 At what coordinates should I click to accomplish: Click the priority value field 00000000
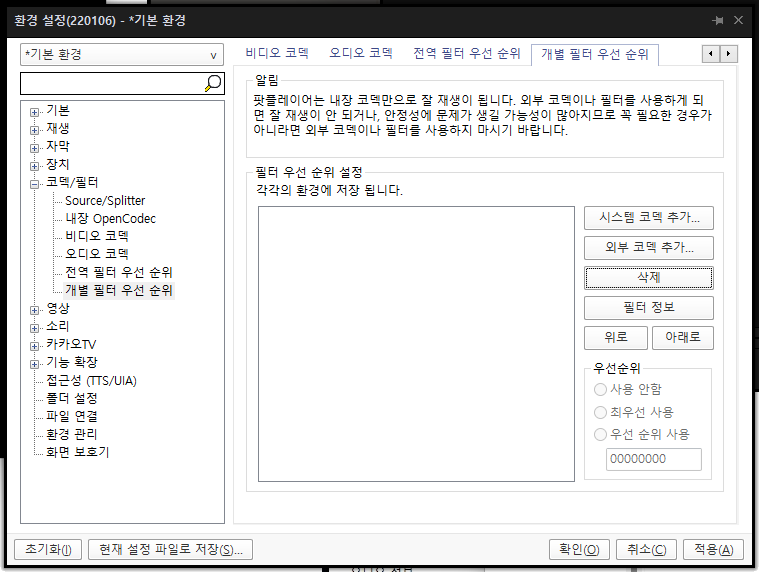click(x=653, y=459)
